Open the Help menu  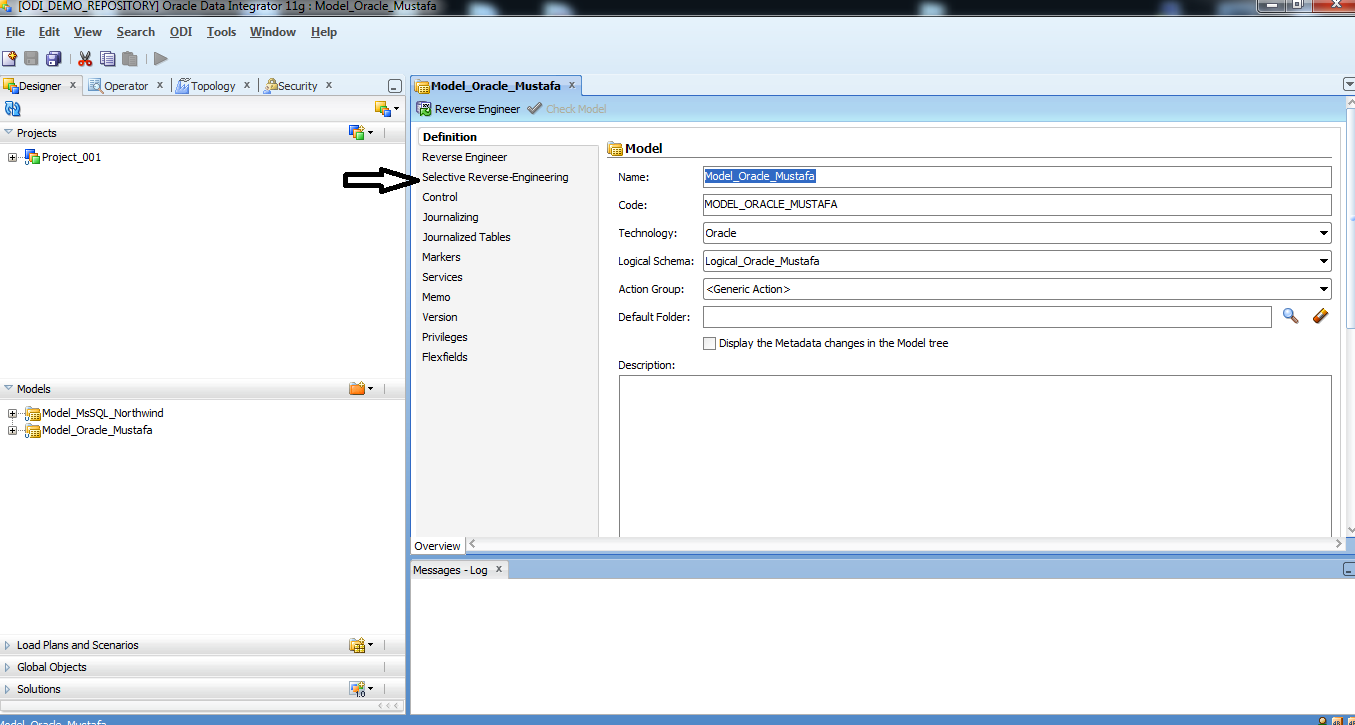coord(324,32)
